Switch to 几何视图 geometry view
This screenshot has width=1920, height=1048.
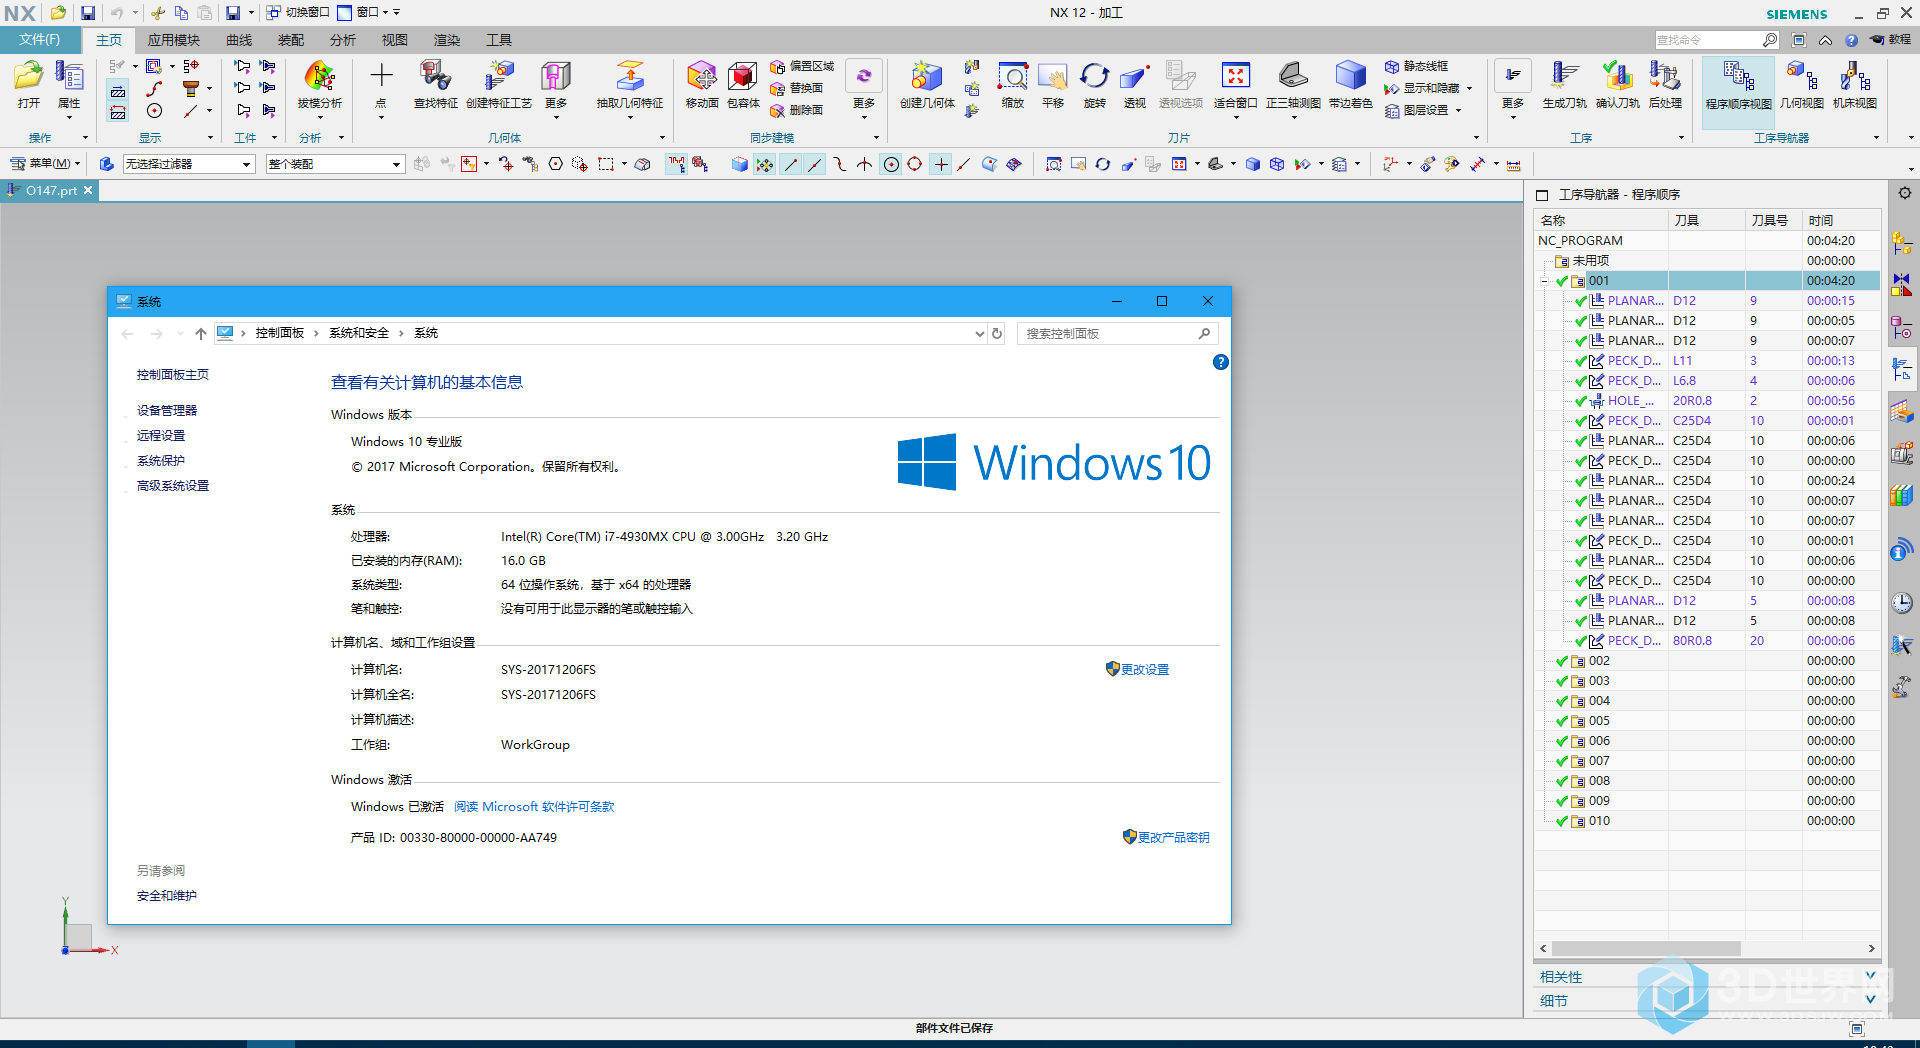(x=1802, y=84)
